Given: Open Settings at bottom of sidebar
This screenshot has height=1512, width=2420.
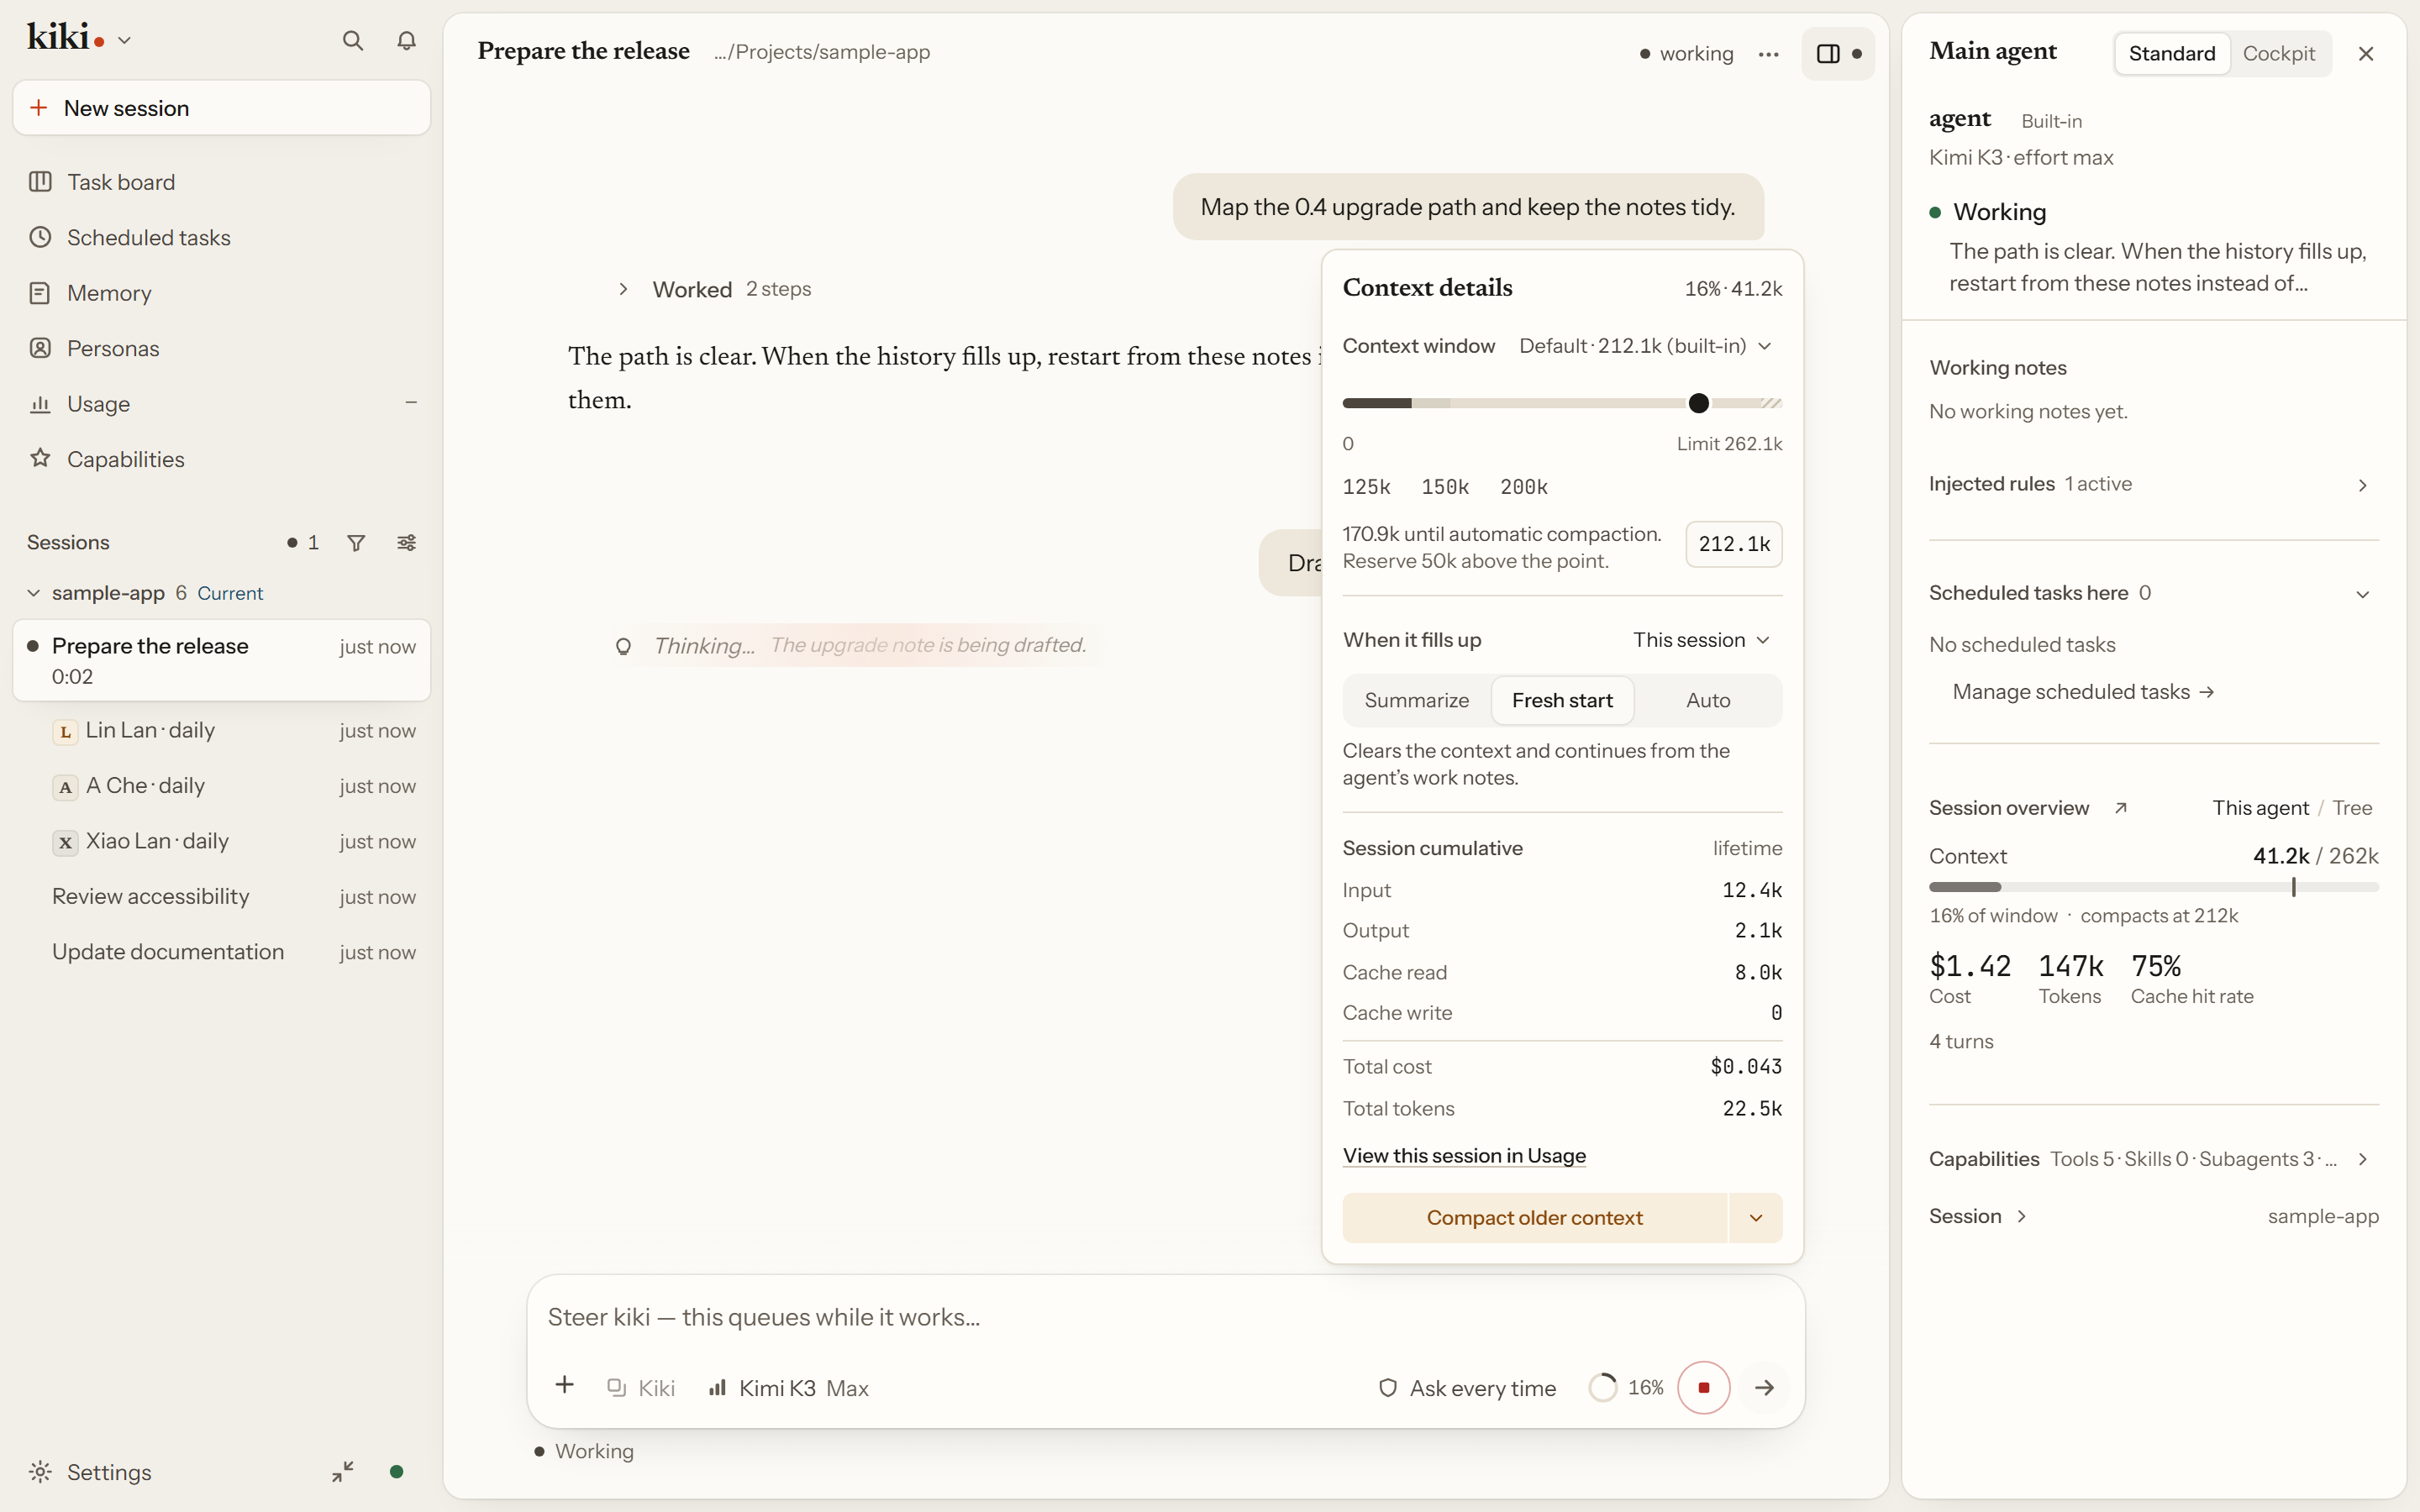Looking at the screenshot, I should 108,1472.
